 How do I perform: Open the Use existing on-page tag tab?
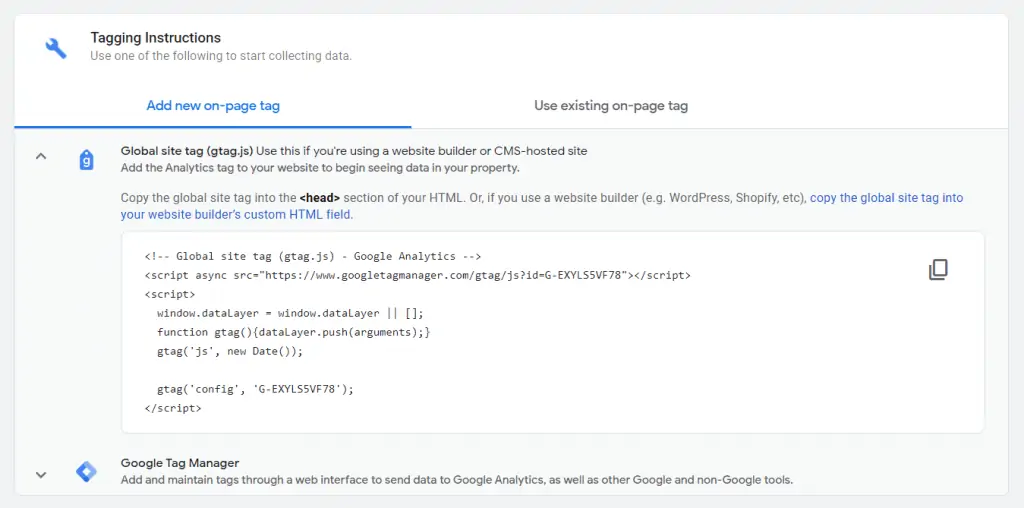(x=610, y=105)
